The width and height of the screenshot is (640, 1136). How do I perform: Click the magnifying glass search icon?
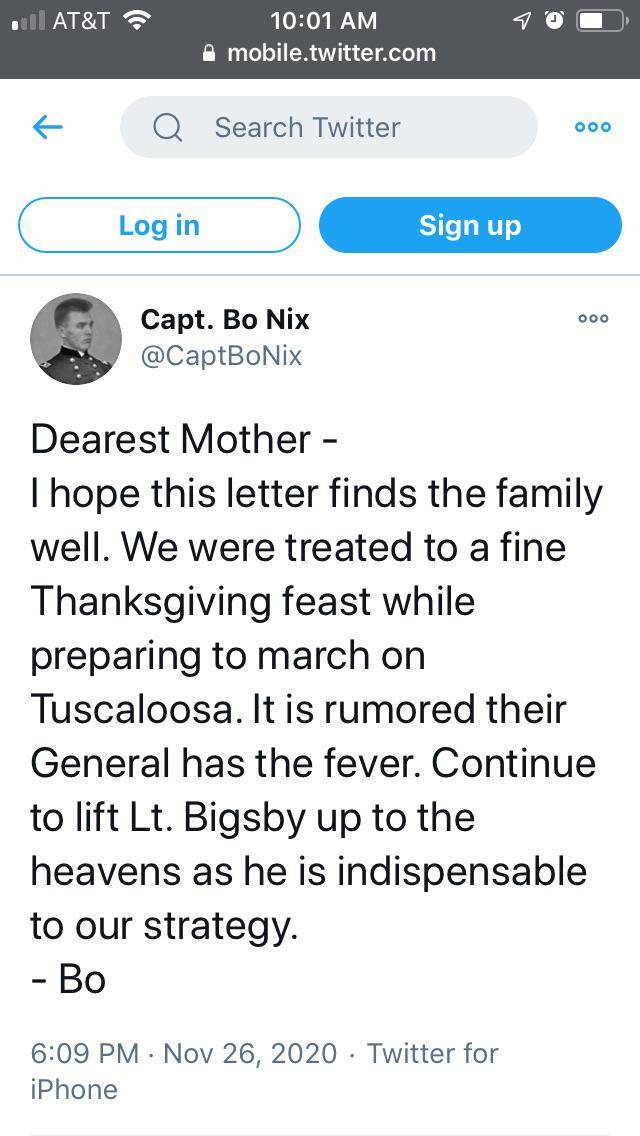tap(167, 127)
